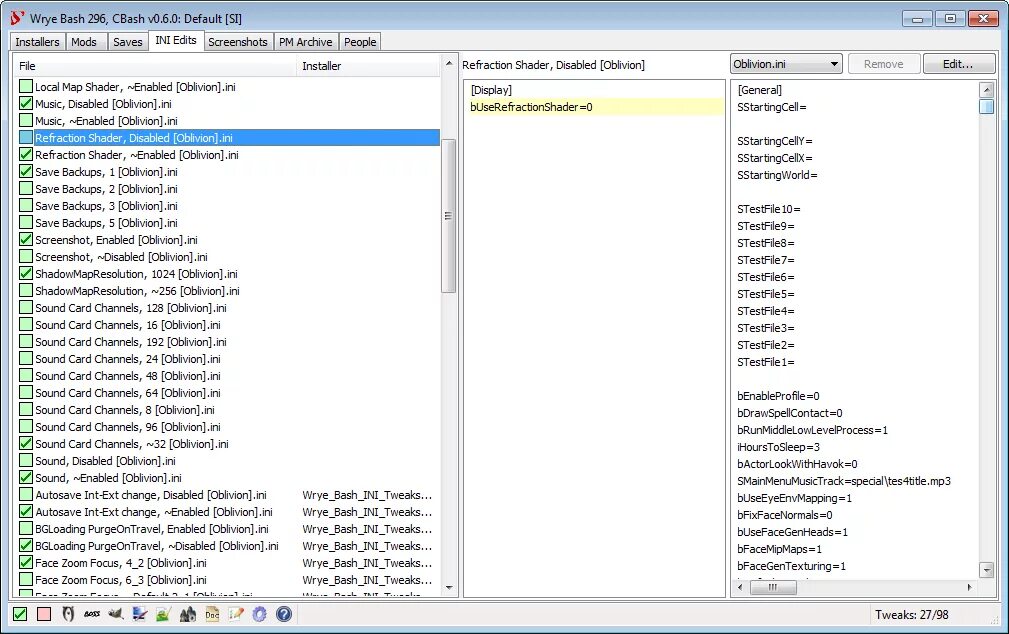Select Save Backups, 2 [Oblivion].ini row
Screen dimensions: 1009x634
point(229,189)
